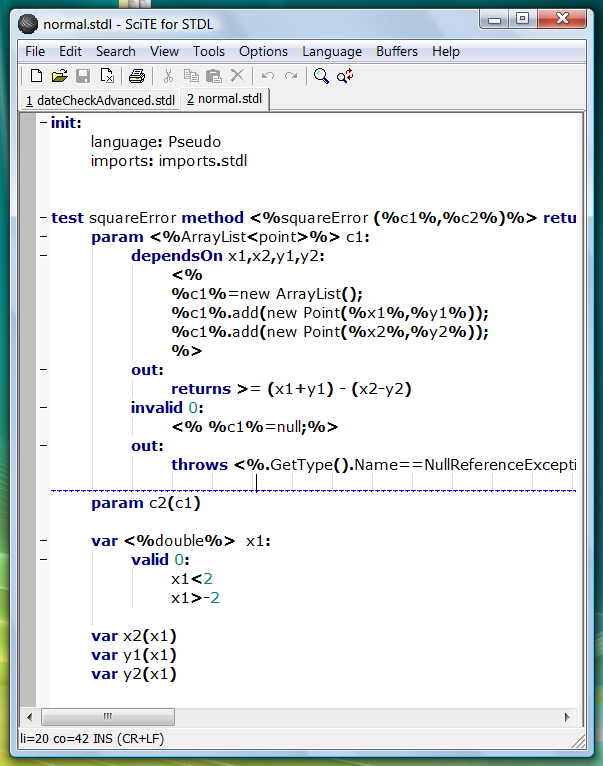Screen dimensions: 603x766
Task: Click the line containing 'Point(%x1%,%y1%)'
Action: pyautogui.click(x=329, y=313)
